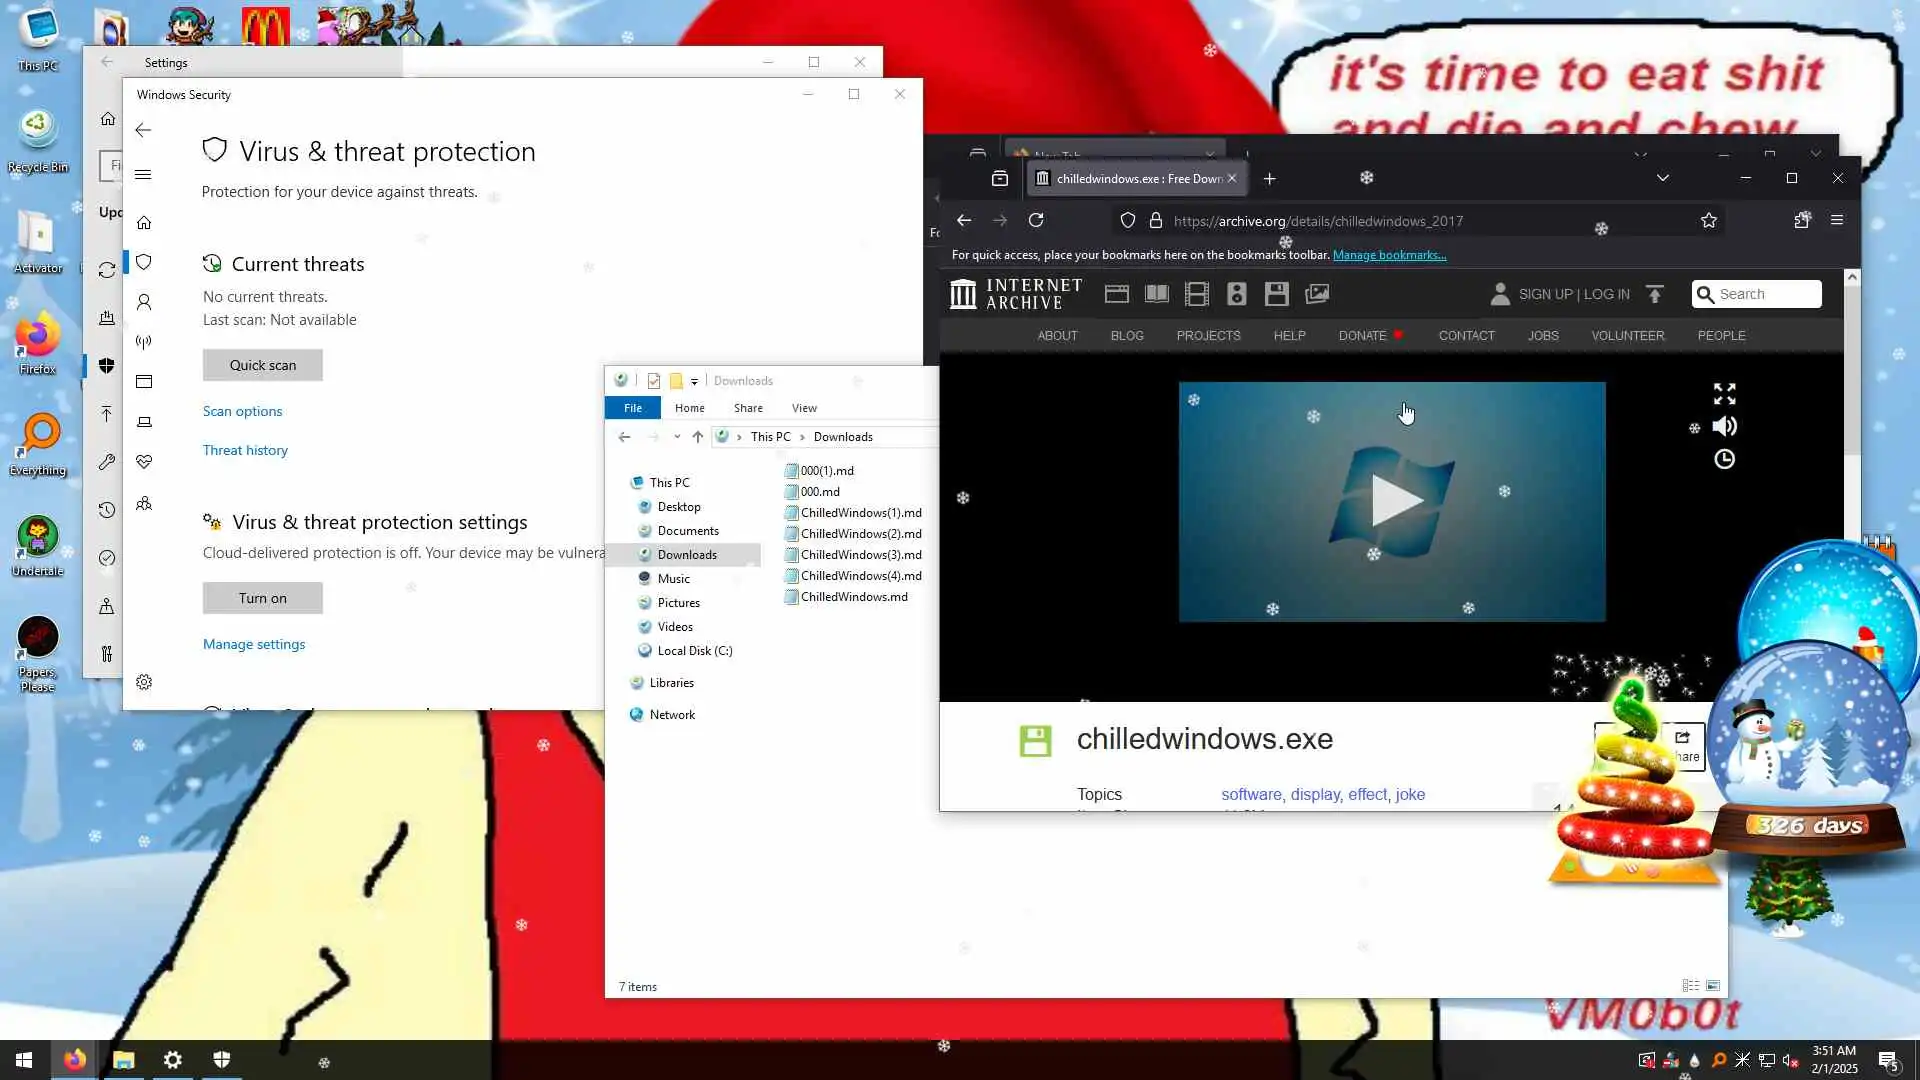
Task: Toggle the Windows Security hamburger navigation menu
Action: click(143, 175)
